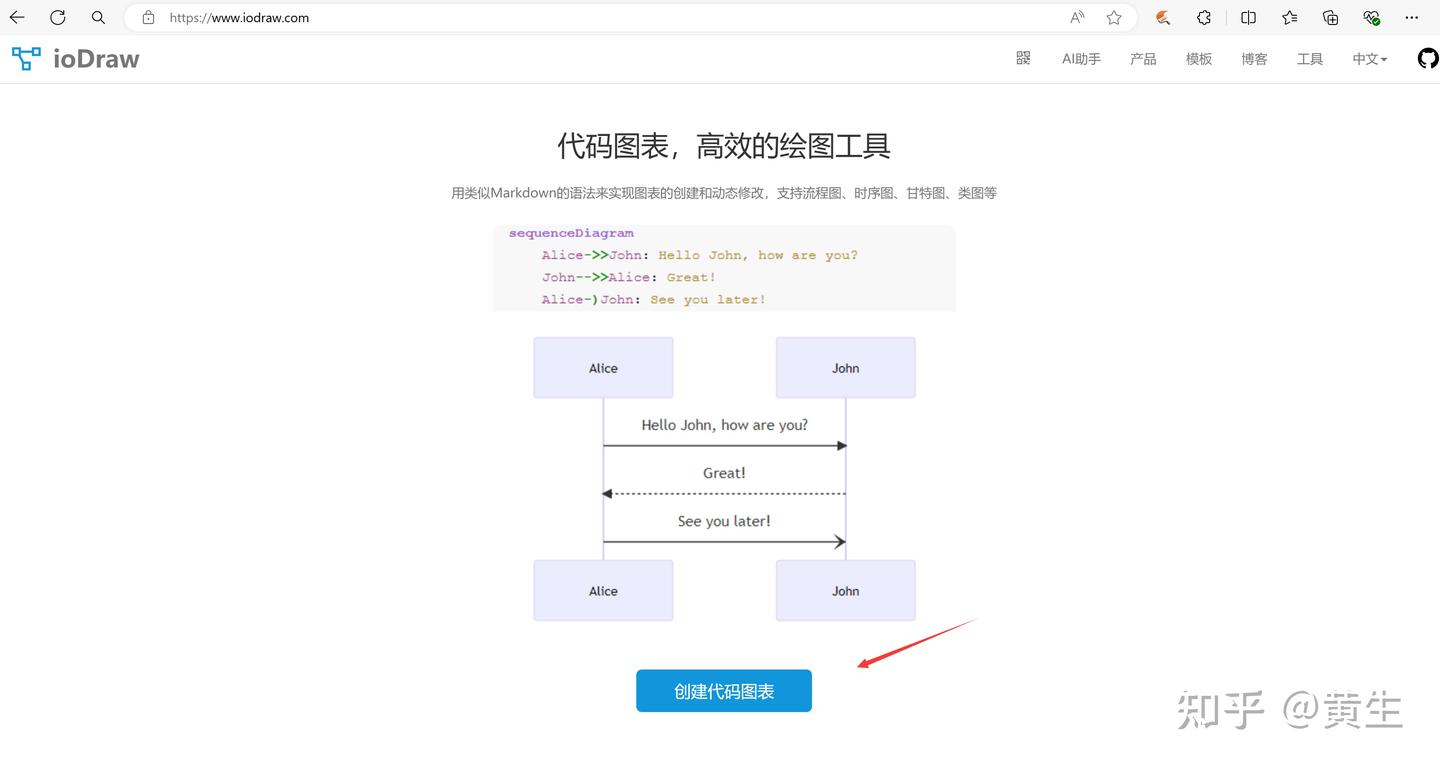1440x768 pixels.
Task: Open the Collections icon in browser toolbar
Action: 1329,17
